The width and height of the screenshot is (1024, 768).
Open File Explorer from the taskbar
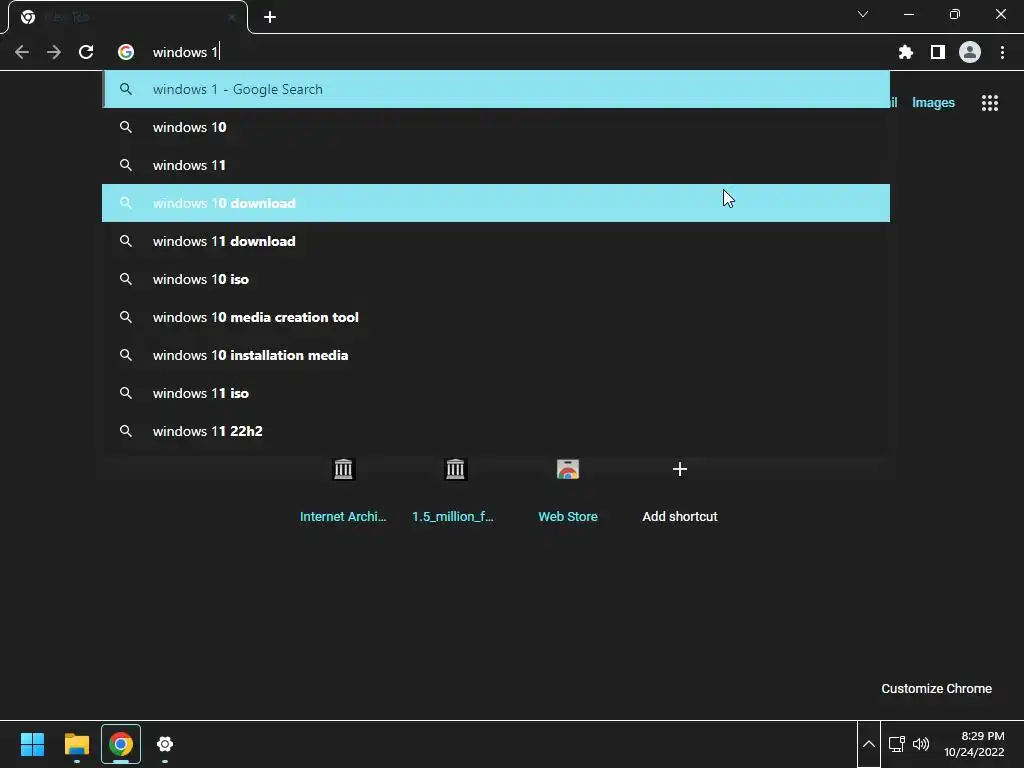pyautogui.click(x=76, y=744)
